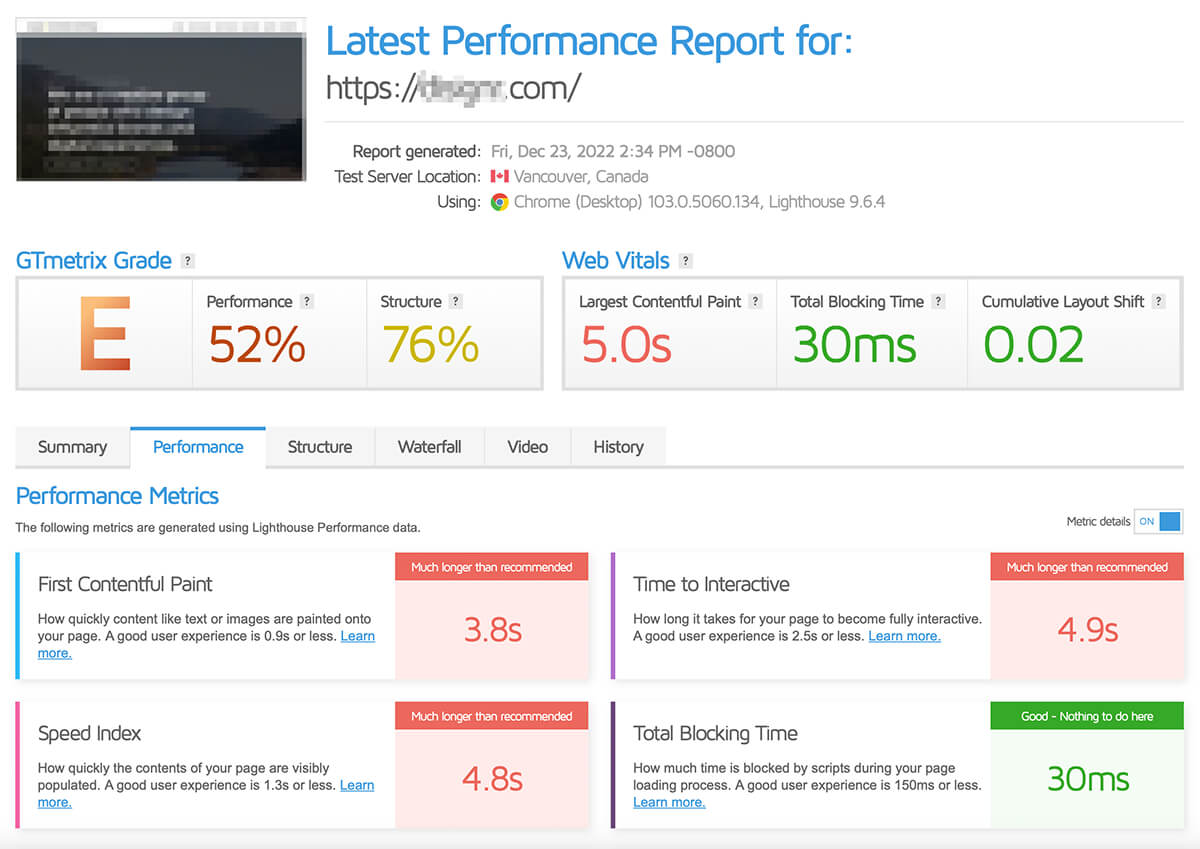Click the Canadian flag icon
The image size is (1200, 849).
pyautogui.click(x=499, y=177)
